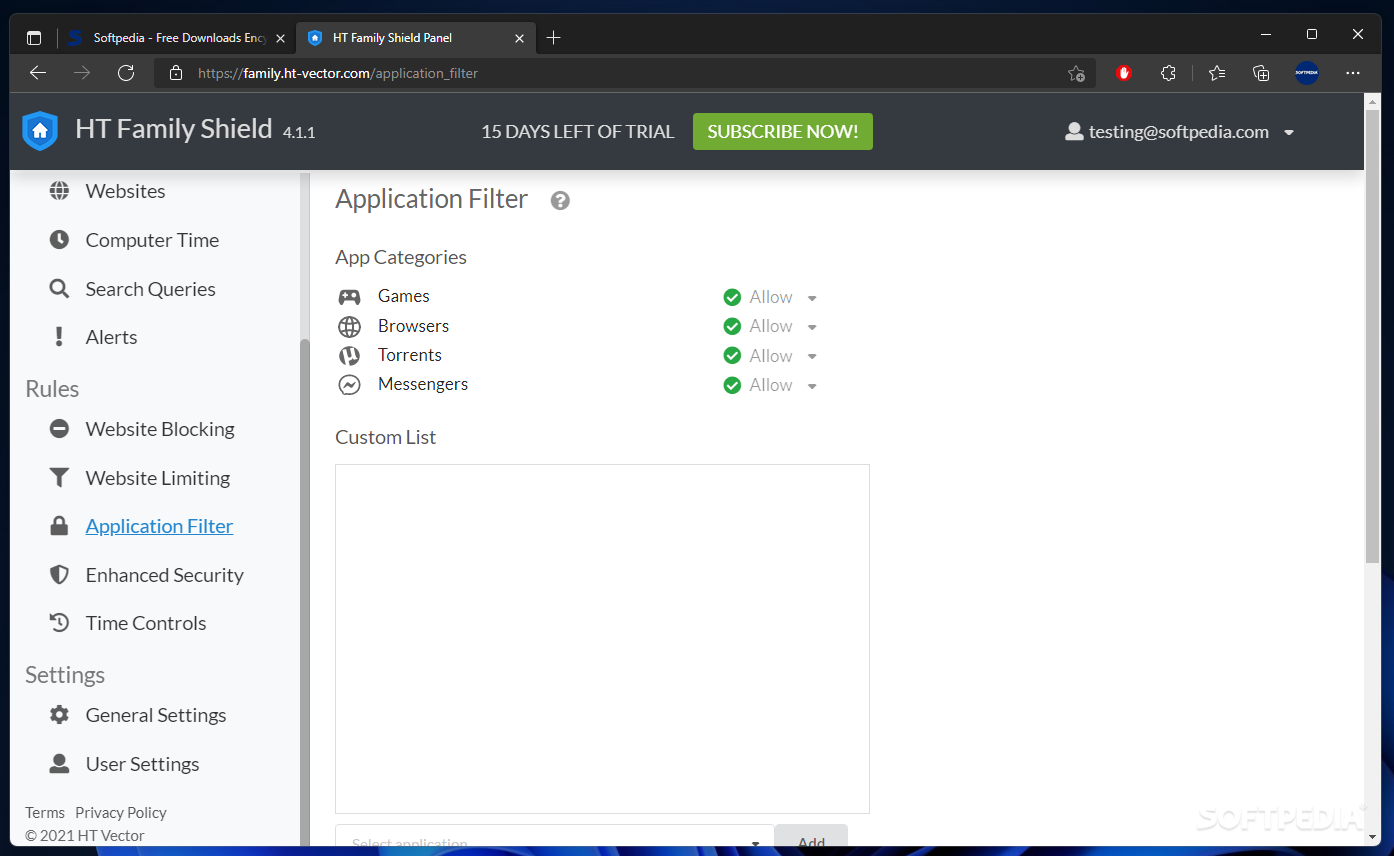Expand the Games Allow dropdown
Screen dimensions: 1394x856
click(x=812, y=298)
